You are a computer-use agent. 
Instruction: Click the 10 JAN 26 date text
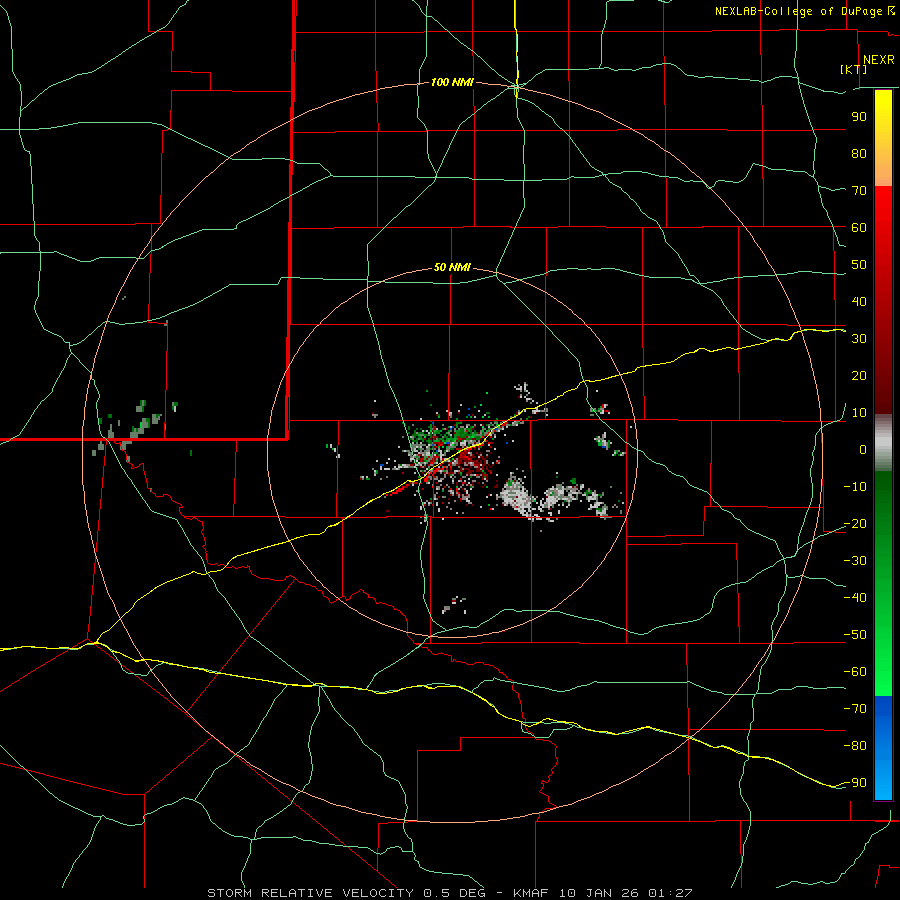click(597, 893)
